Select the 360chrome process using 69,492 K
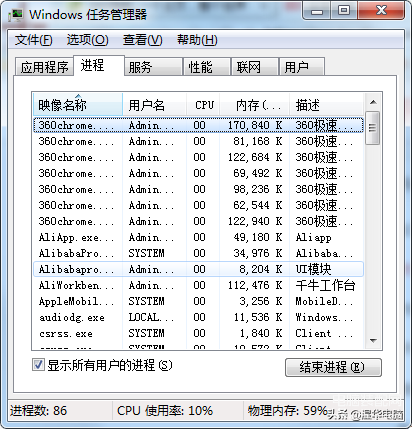Screen dimensions: 412x429 coord(198,173)
